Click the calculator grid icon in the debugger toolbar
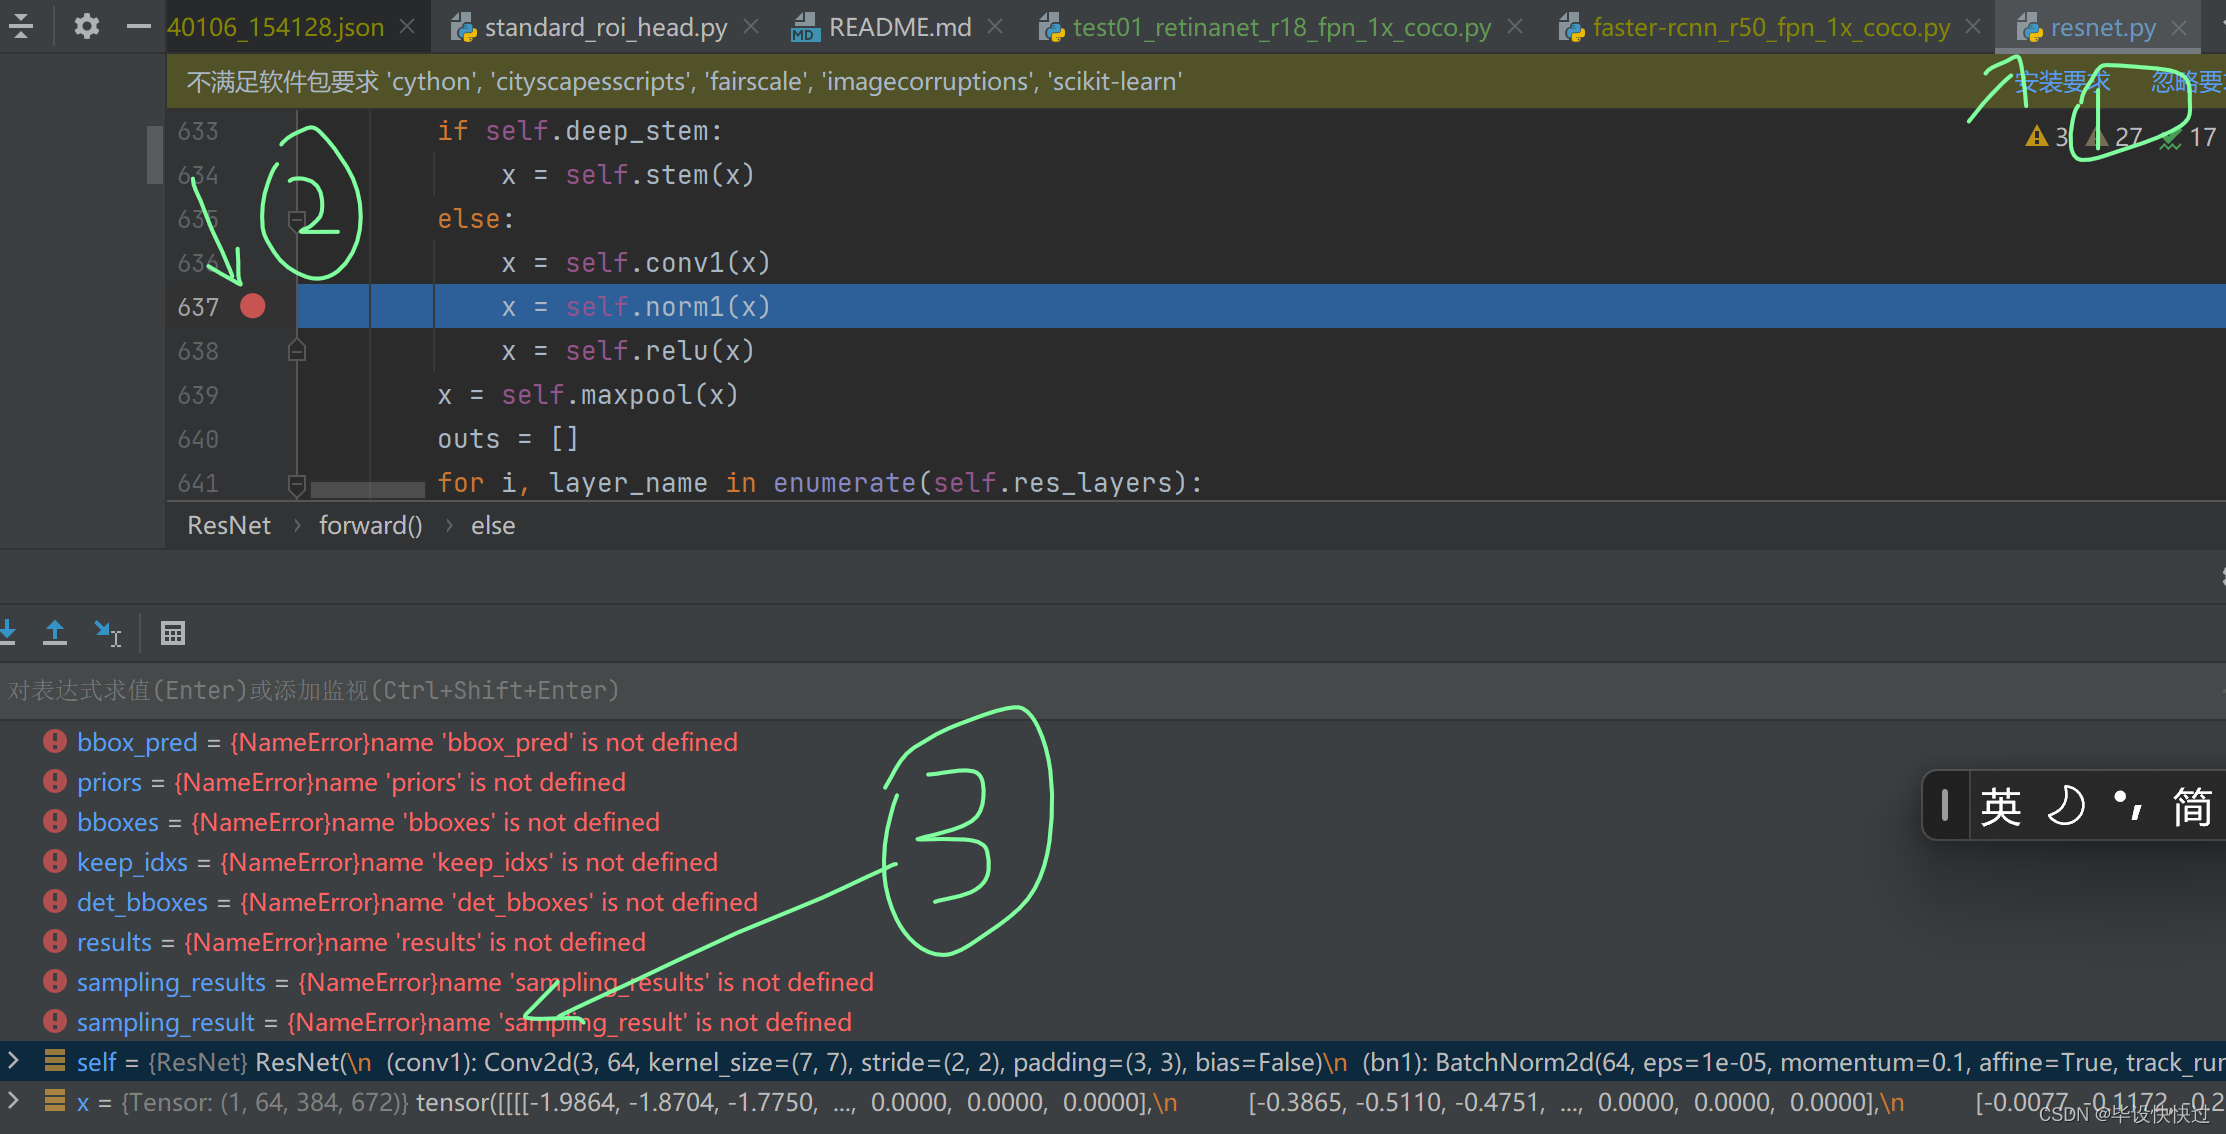The image size is (2226, 1134). [172, 632]
